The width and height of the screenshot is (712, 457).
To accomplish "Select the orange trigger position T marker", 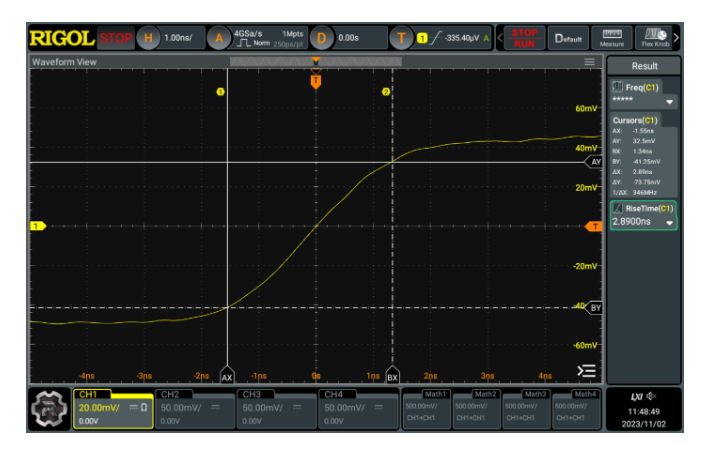I will (316, 81).
